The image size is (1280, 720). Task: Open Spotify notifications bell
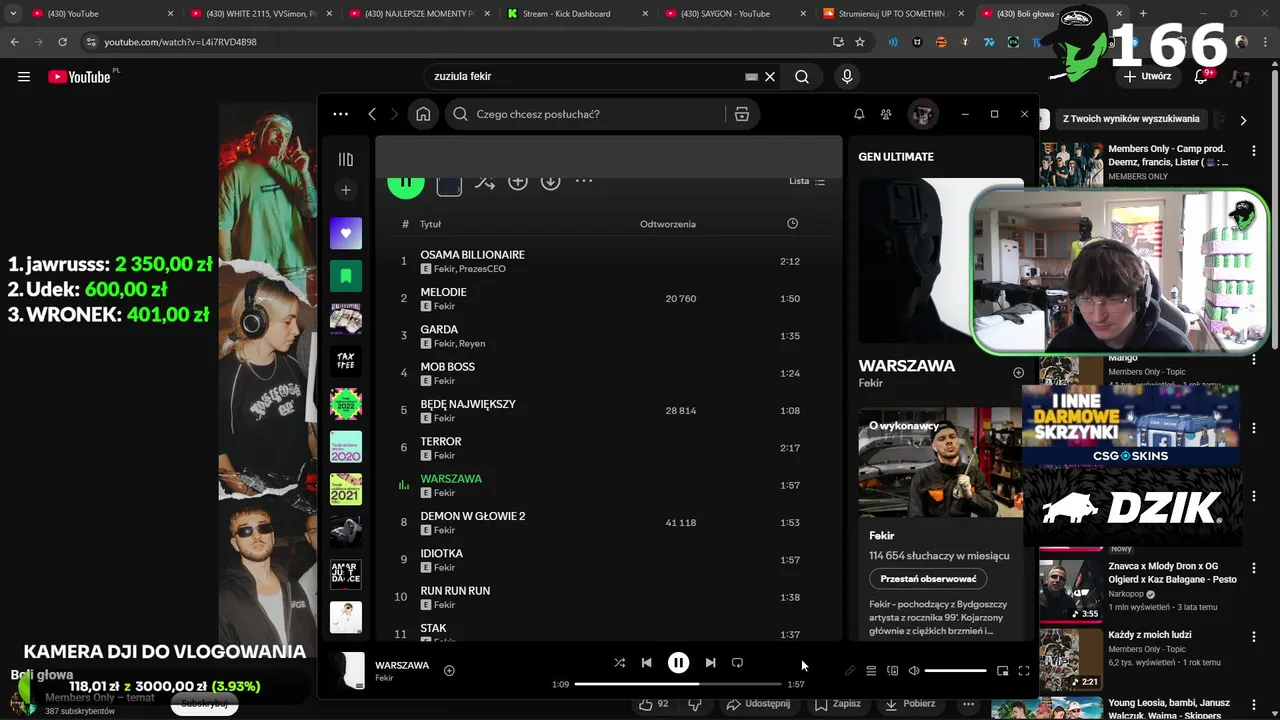(859, 114)
